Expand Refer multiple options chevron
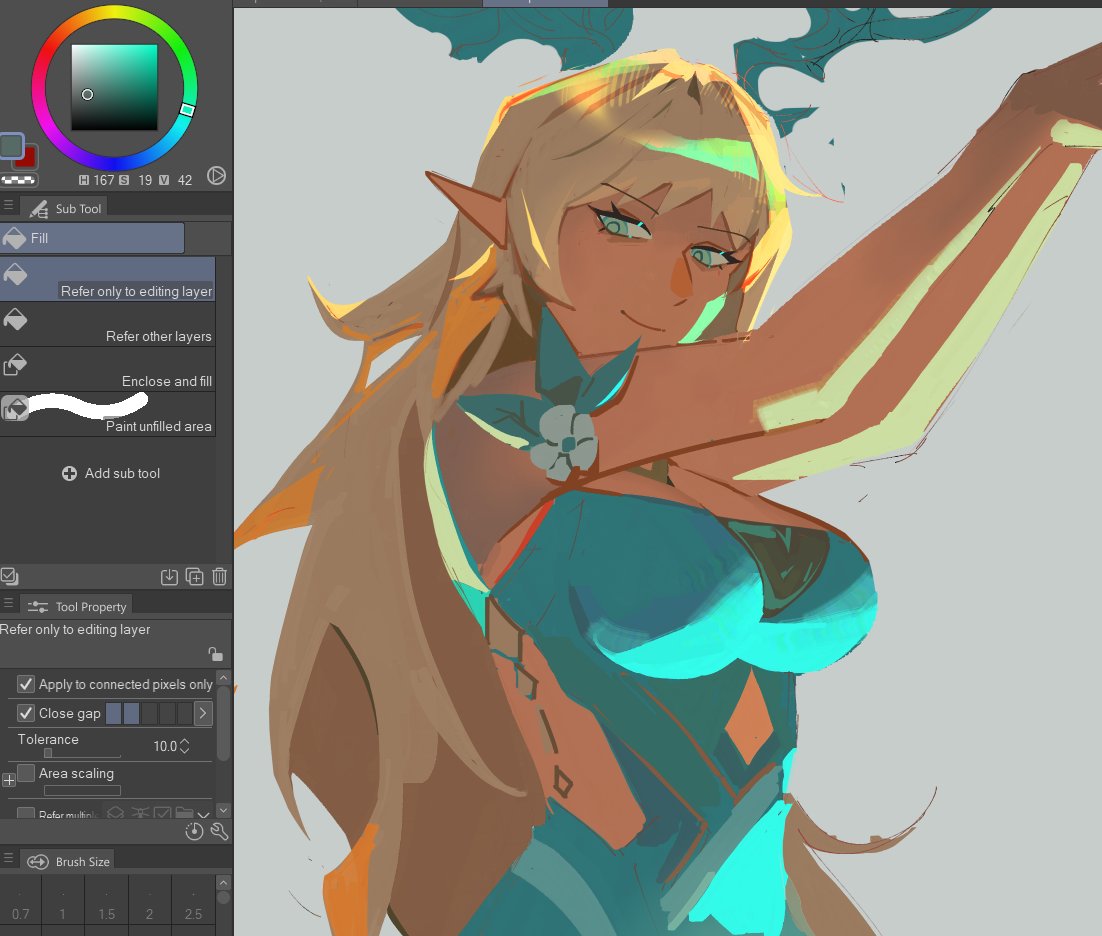 204,814
